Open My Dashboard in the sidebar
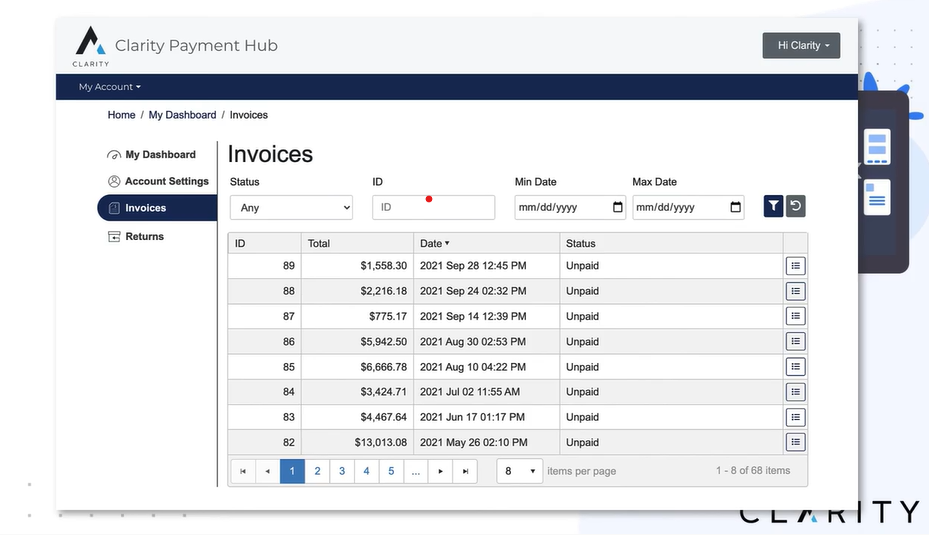The image size is (929, 535). (x=152, y=155)
